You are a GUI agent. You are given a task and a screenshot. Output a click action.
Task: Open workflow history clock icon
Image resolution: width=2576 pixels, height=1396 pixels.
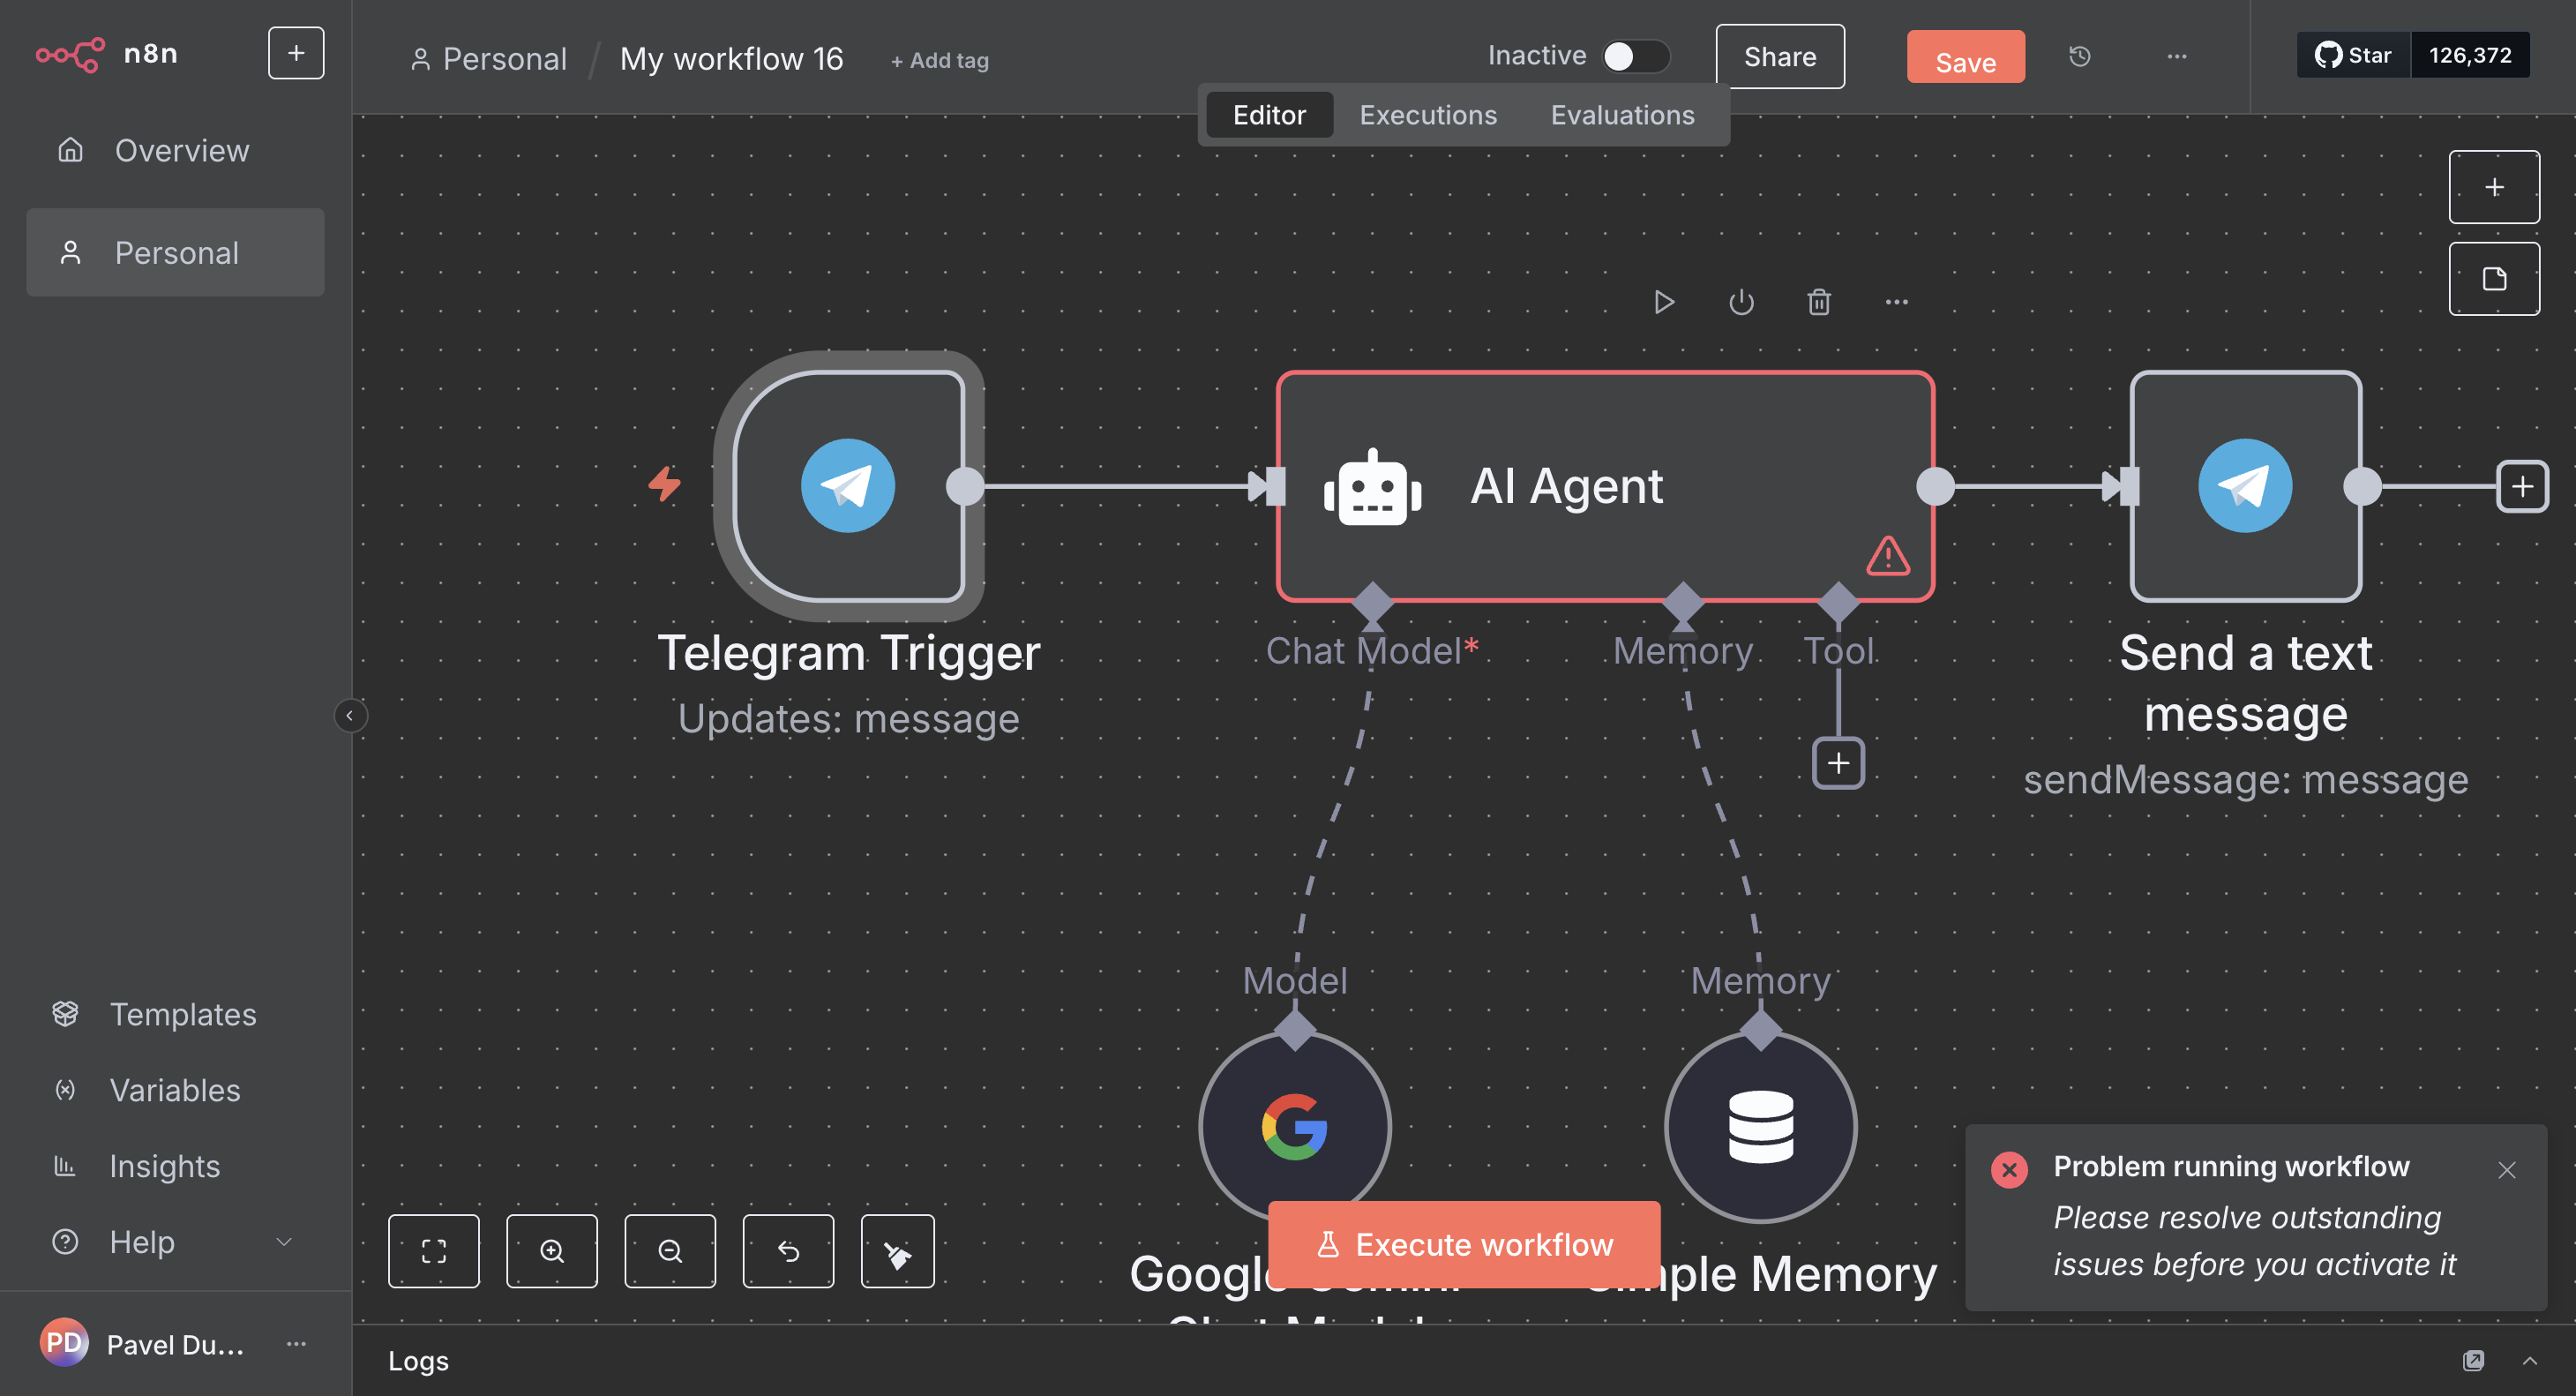point(2080,57)
